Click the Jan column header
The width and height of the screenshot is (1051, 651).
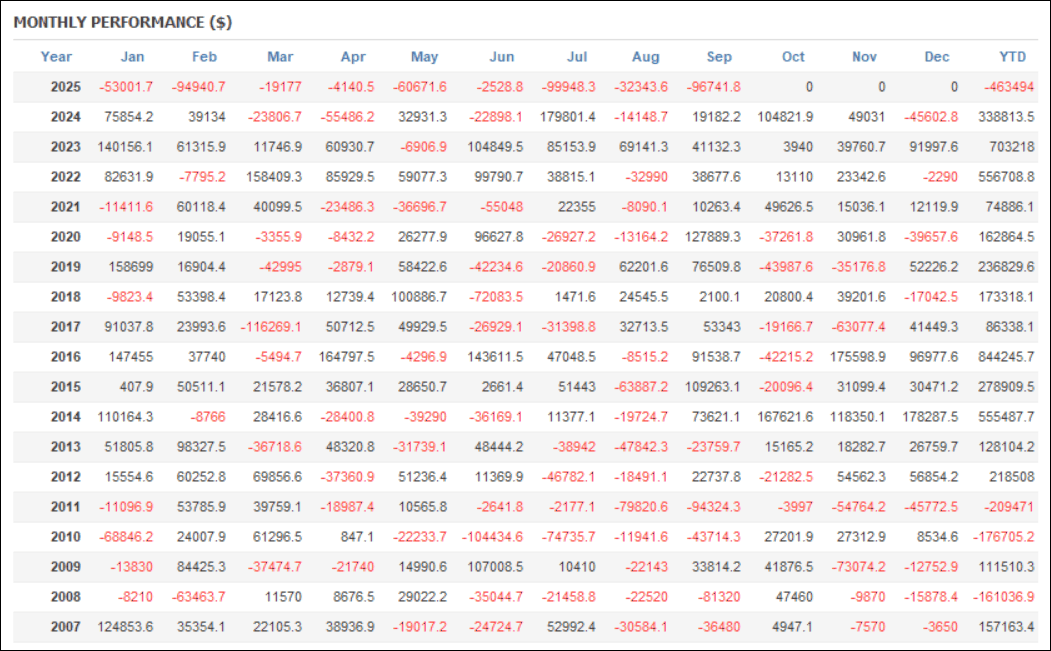(x=132, y=57)
